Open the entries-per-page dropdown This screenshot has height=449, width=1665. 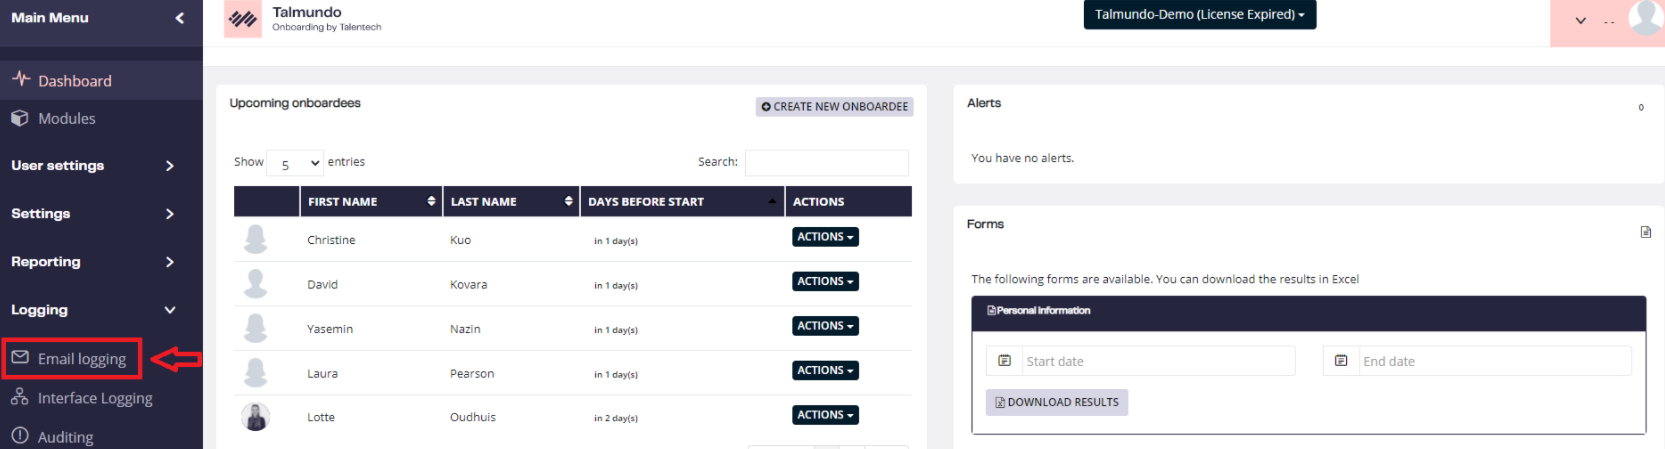[x=296, y=163]
